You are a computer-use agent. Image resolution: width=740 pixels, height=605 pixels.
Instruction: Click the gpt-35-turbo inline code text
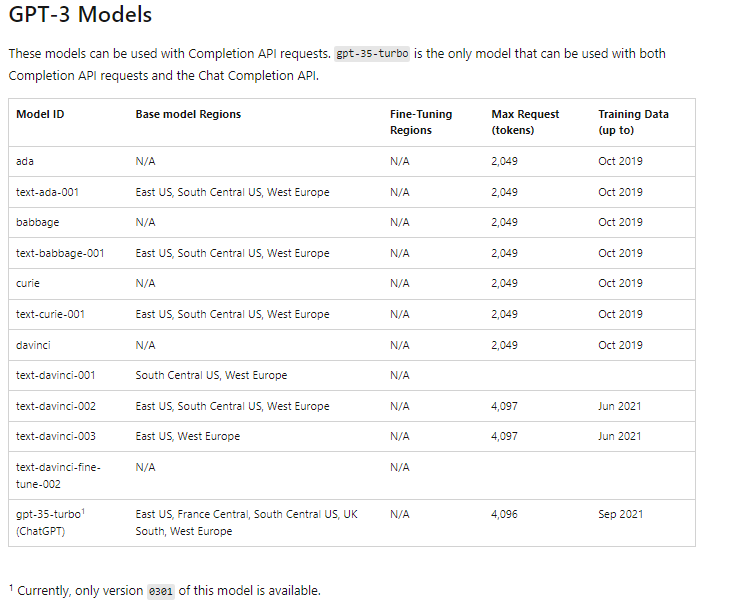(372, 54)
